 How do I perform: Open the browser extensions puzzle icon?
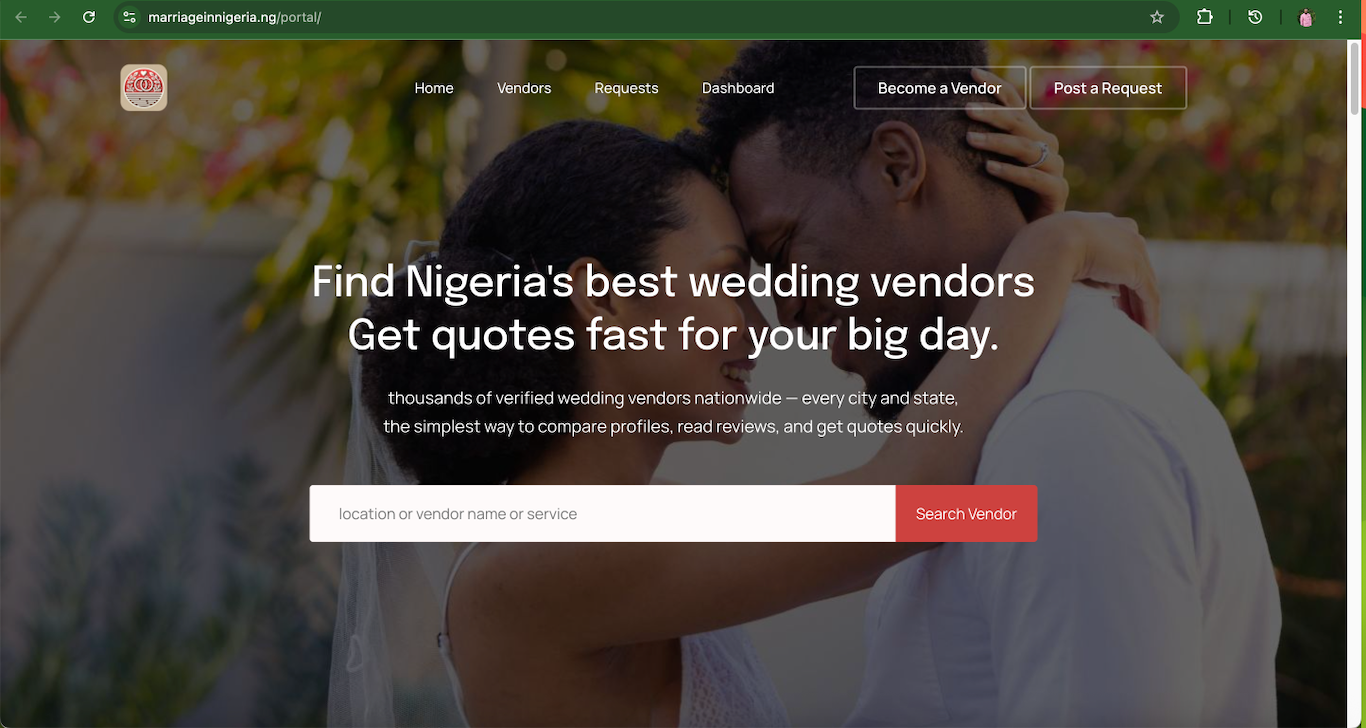coord(1205,17)
